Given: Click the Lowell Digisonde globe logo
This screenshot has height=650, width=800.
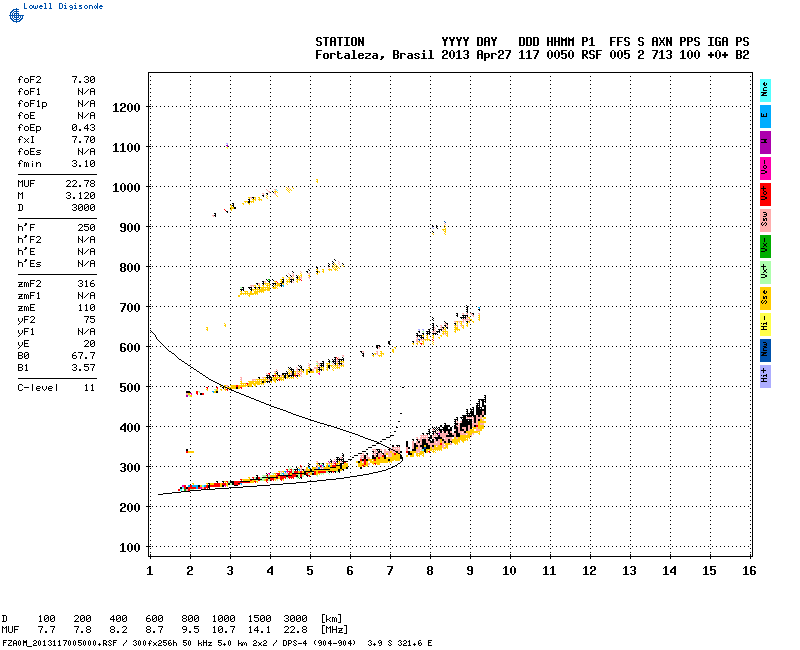Looking at the screenshot, I should pyautogui.click(x=16, y=15).
